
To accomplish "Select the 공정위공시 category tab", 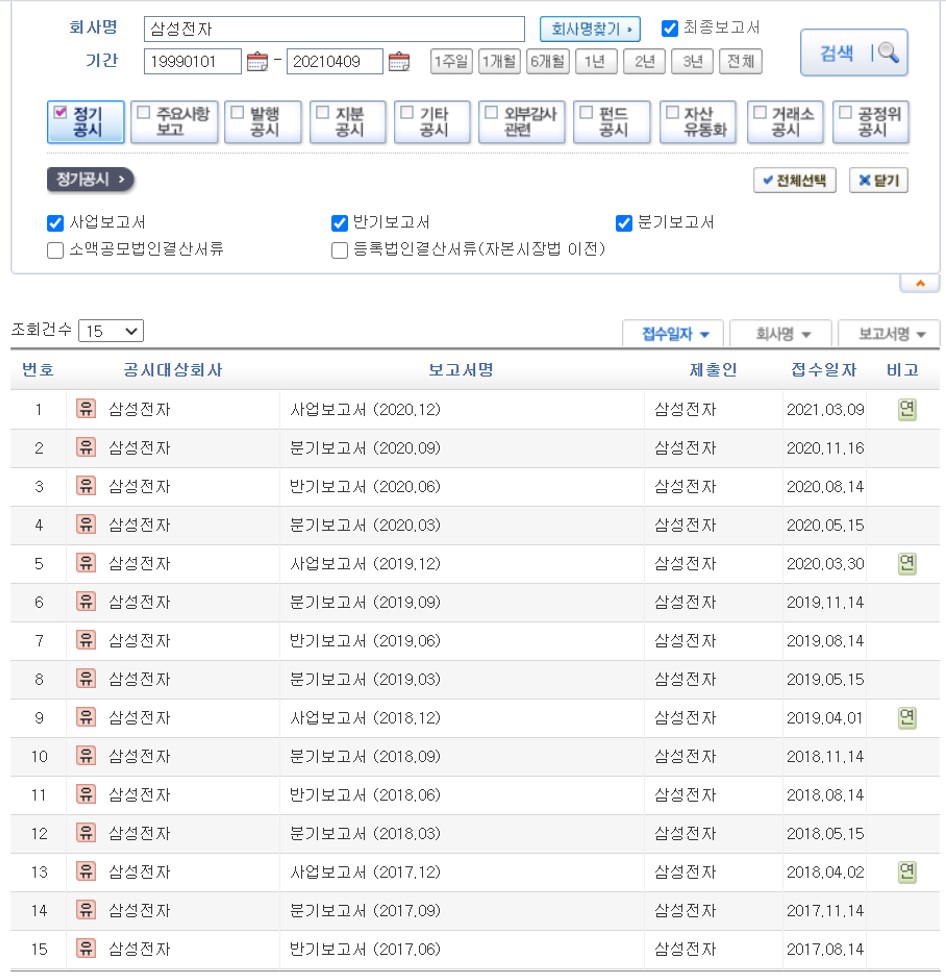I will (871, 122).
